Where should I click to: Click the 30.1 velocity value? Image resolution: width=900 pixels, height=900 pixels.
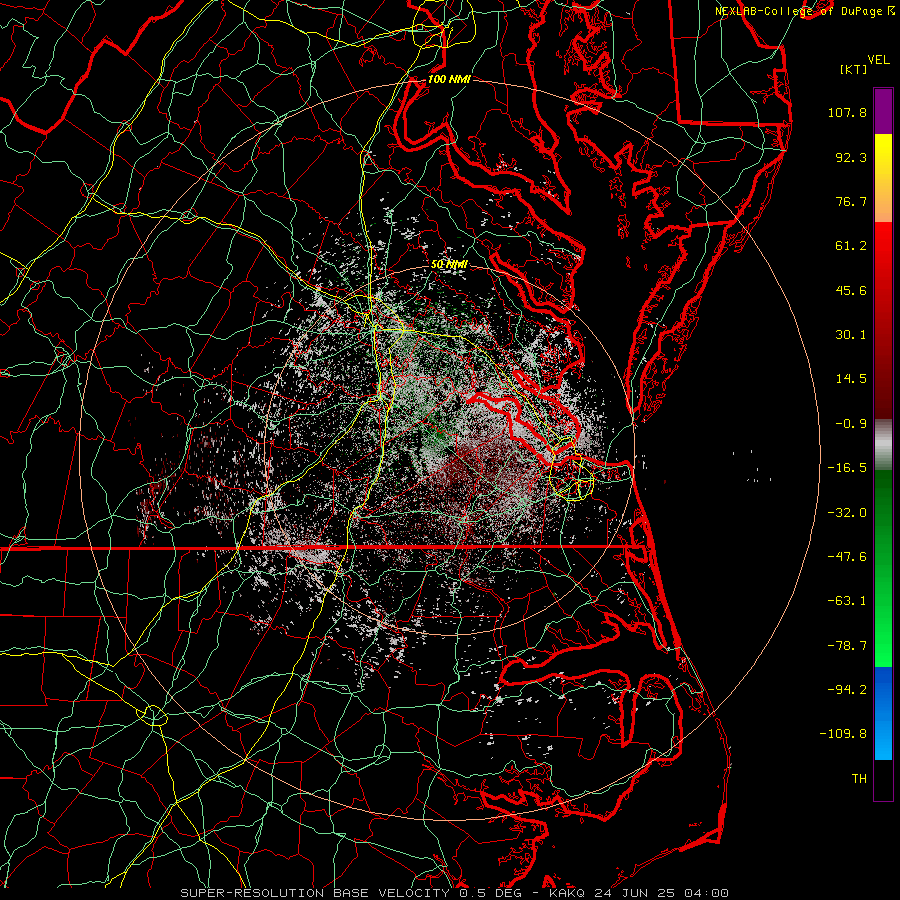click(x=851, y=335)
